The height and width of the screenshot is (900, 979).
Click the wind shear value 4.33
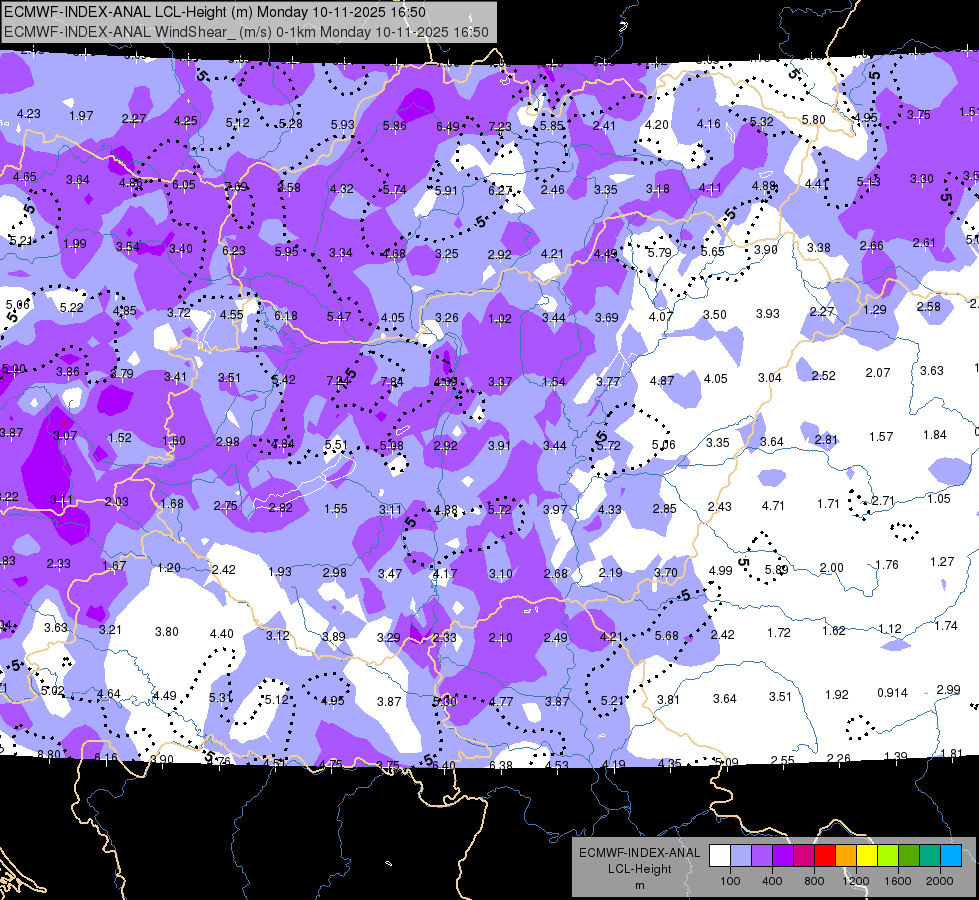tap(609, 509)
